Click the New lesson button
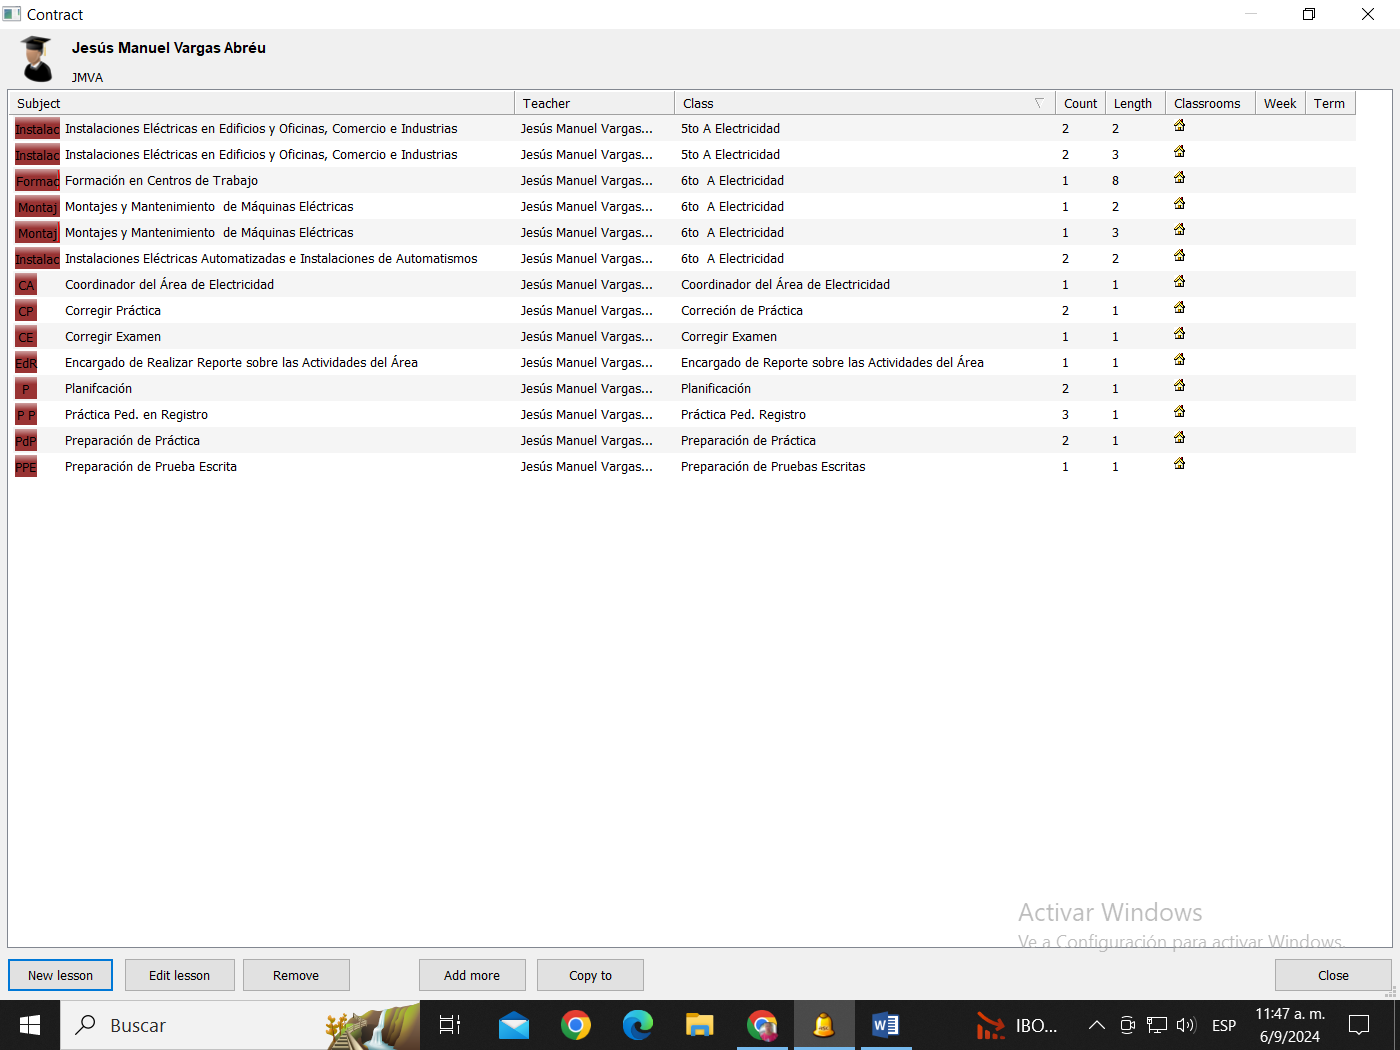The image size is (1400, 1050). click(x=60, y=975)
